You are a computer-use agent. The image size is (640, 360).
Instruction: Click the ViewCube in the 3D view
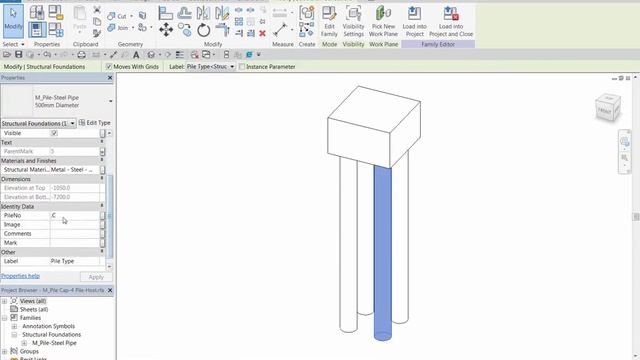(x=608, y=107)
